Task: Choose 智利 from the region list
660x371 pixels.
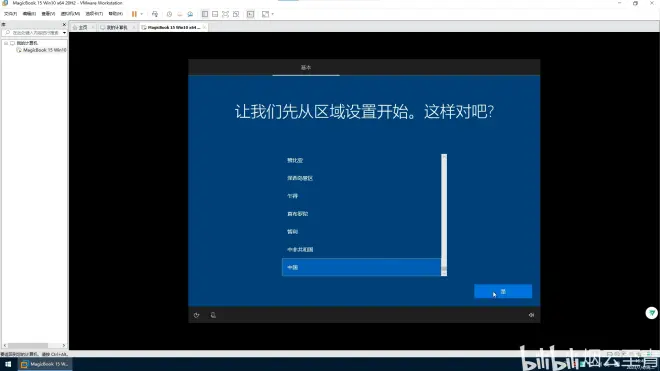Action: point(361,232)
